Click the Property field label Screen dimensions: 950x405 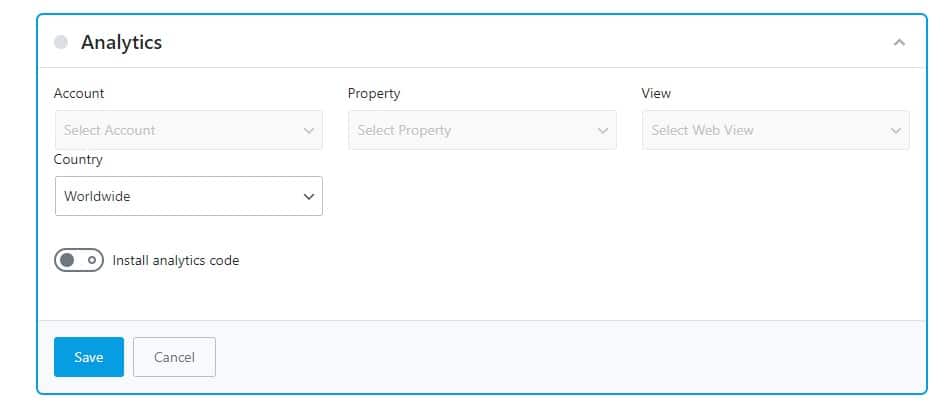(374, 93)
